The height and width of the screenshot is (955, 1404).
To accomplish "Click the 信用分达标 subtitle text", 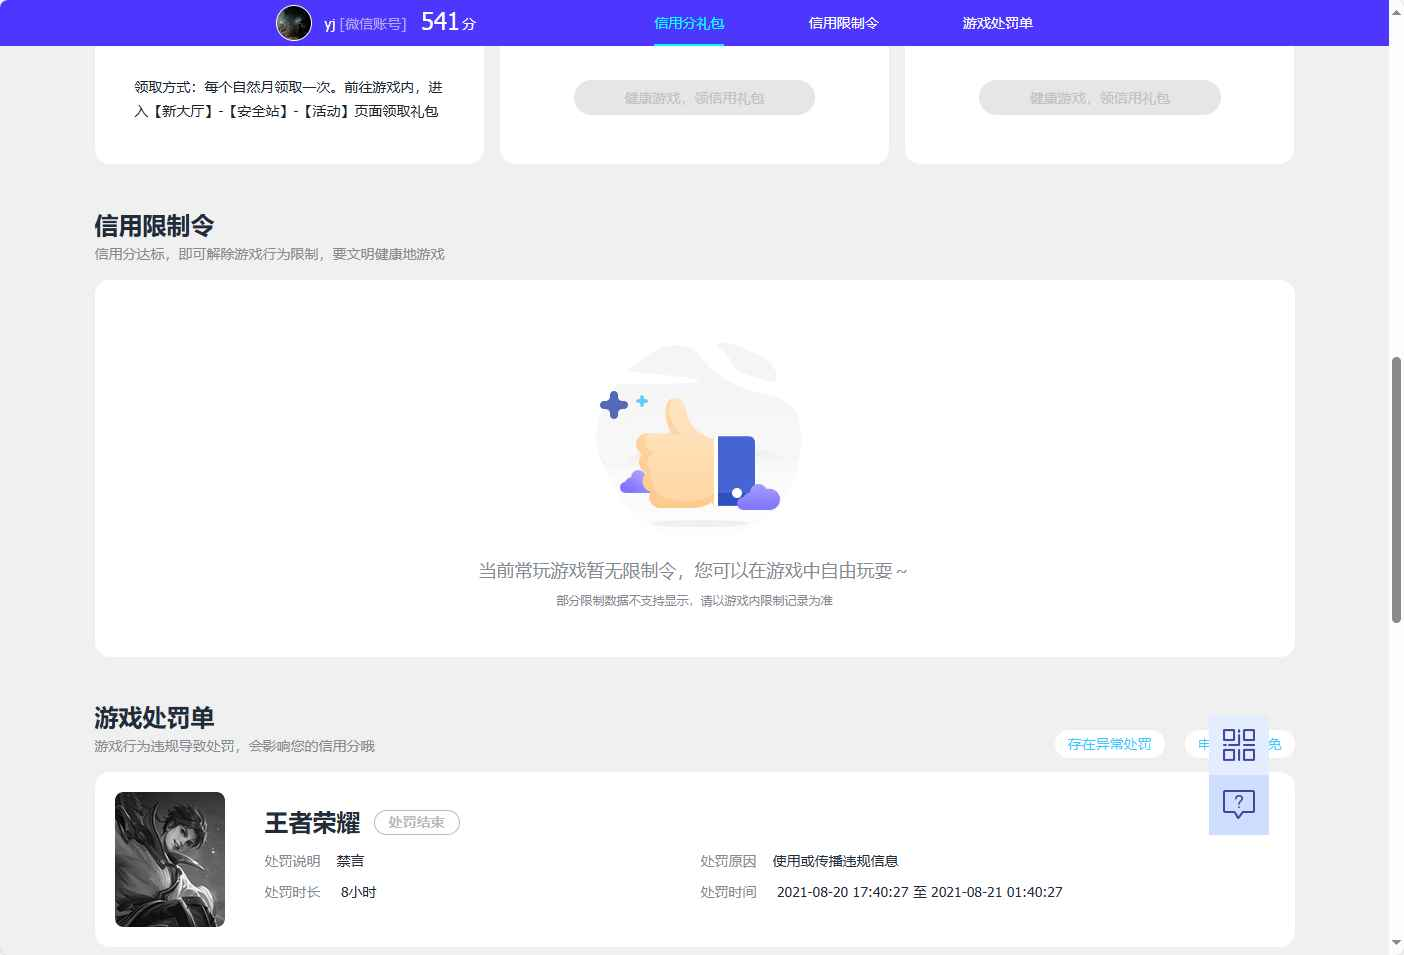I will click(x=269, y=254).
